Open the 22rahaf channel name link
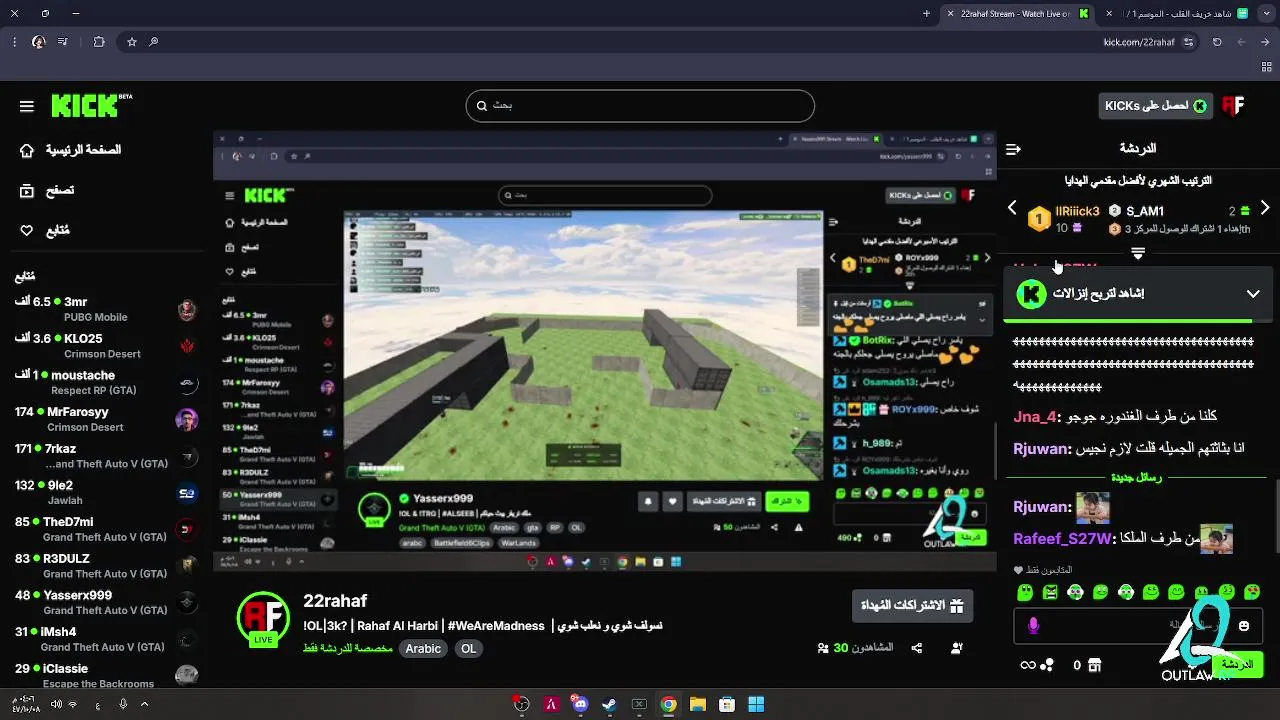This screenshot has width=1280, height=720. 335,601
